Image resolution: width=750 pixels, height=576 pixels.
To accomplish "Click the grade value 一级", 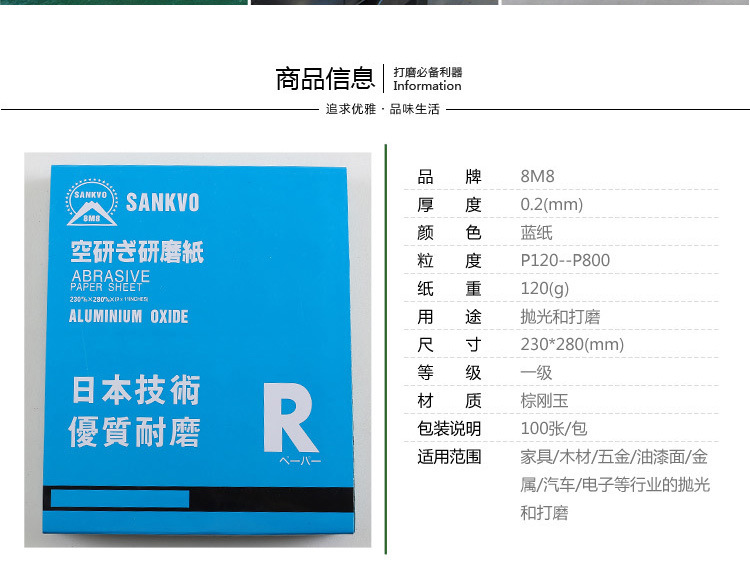I will click(536, 373).
